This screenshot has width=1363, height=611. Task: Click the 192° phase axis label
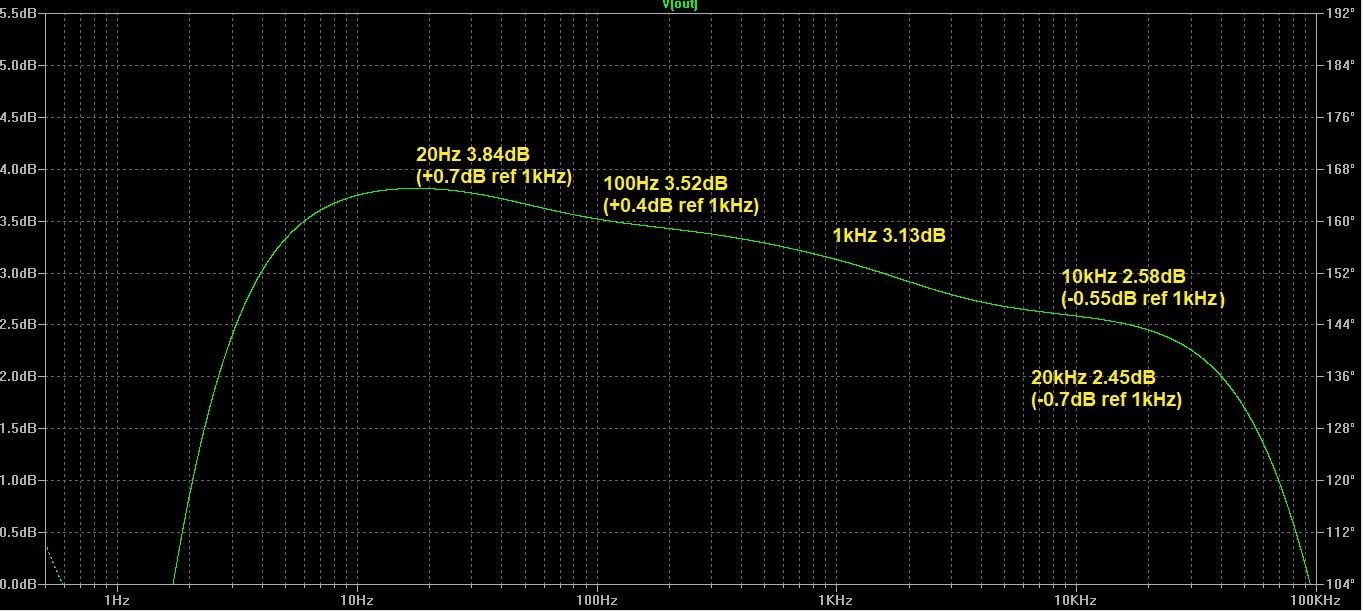click(1340, 14)
